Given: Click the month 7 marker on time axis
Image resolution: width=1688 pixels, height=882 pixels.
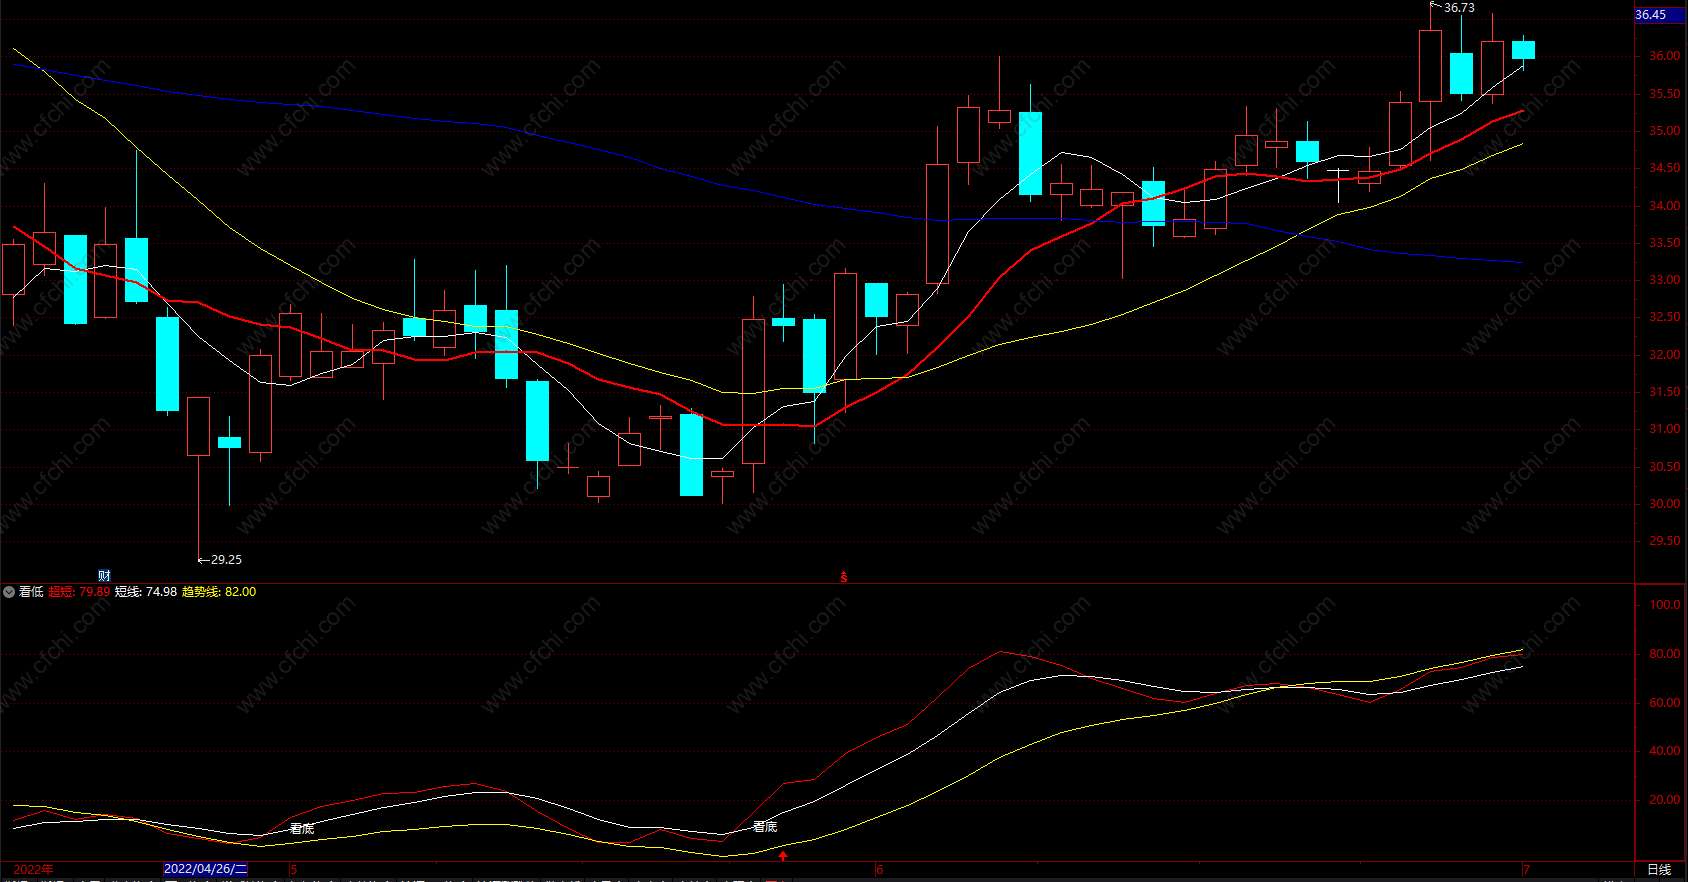Looking at the screenshot, I should pyautogui.click(x=1526, y=870).
